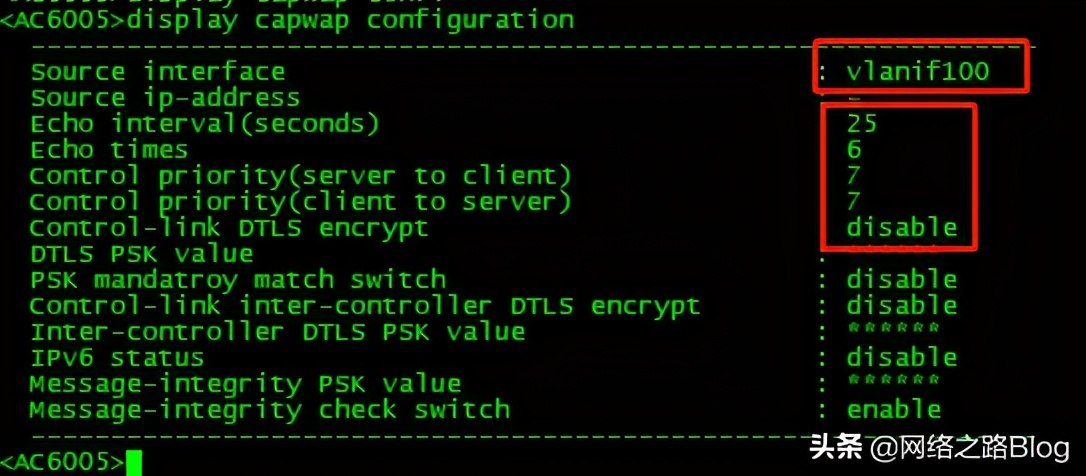Viewport: 1086px width, 476px height.
Task: Click "Inter-controller DTLS PSK value" label
Action: [x=277, y=332]
